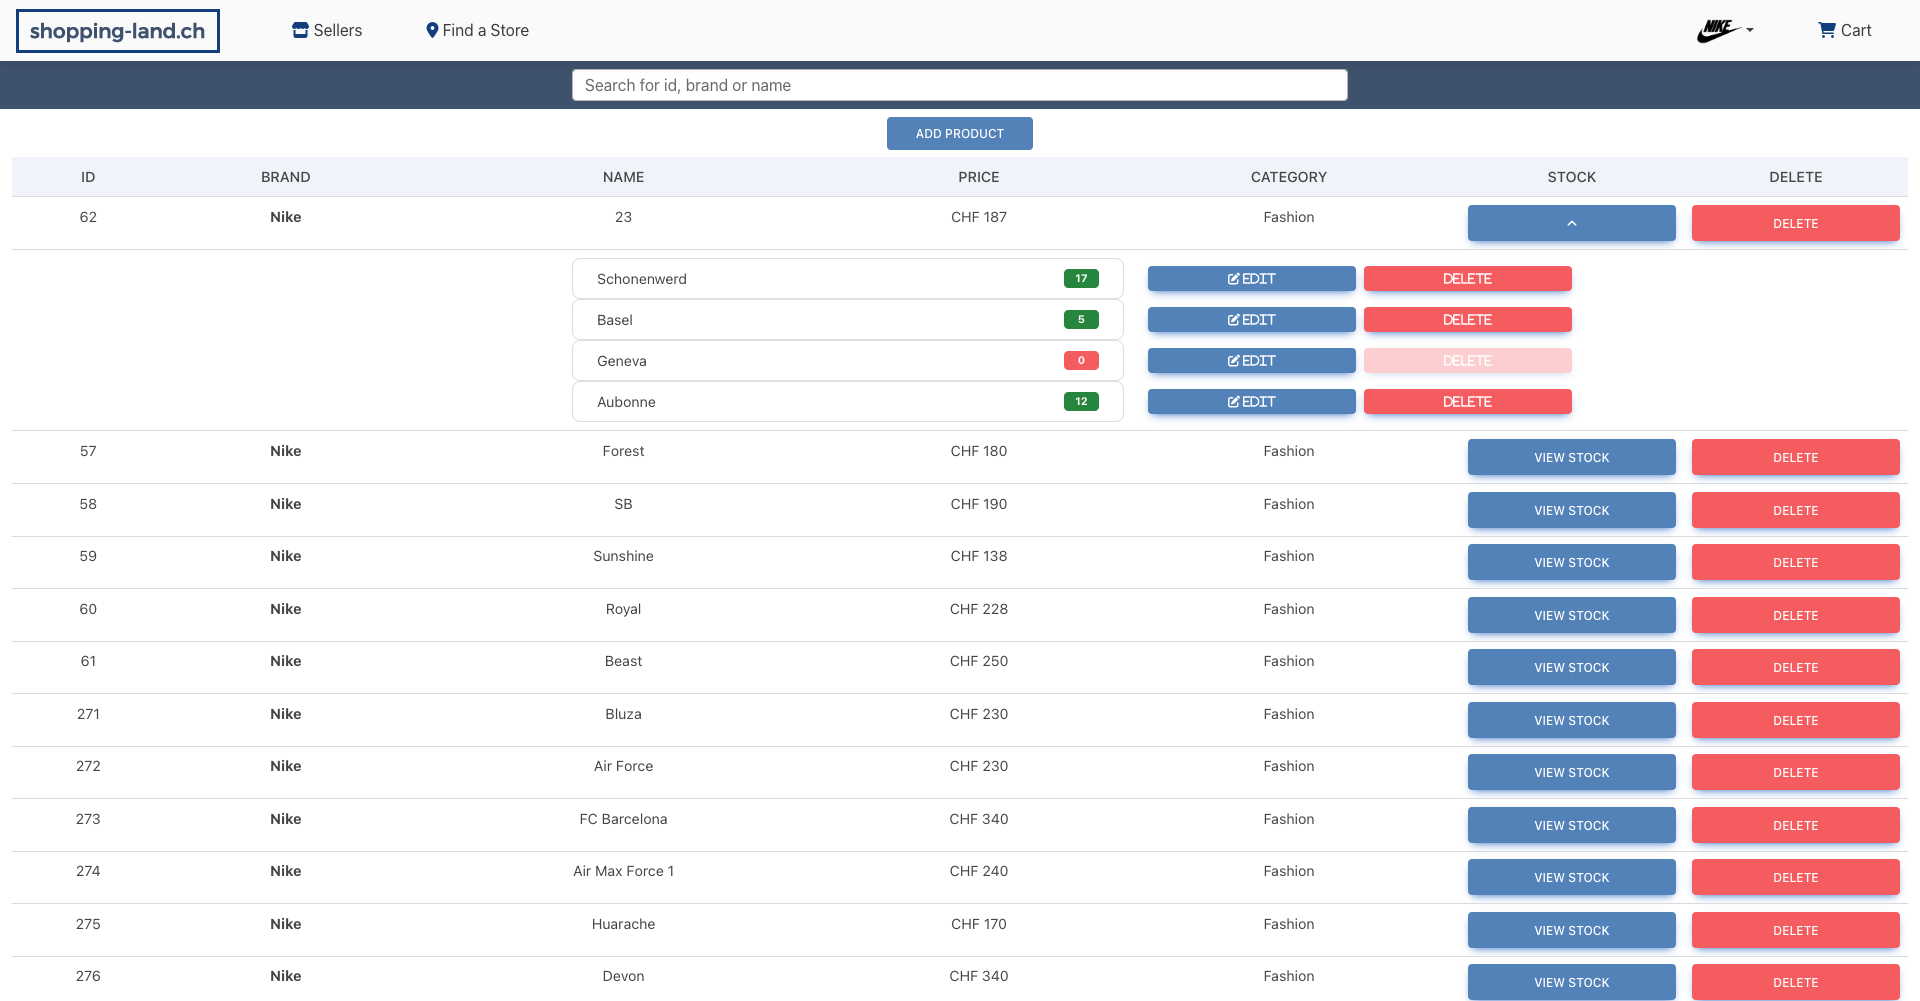
Task: Collapse the stock details for product 23
Action: [1571, 223]
